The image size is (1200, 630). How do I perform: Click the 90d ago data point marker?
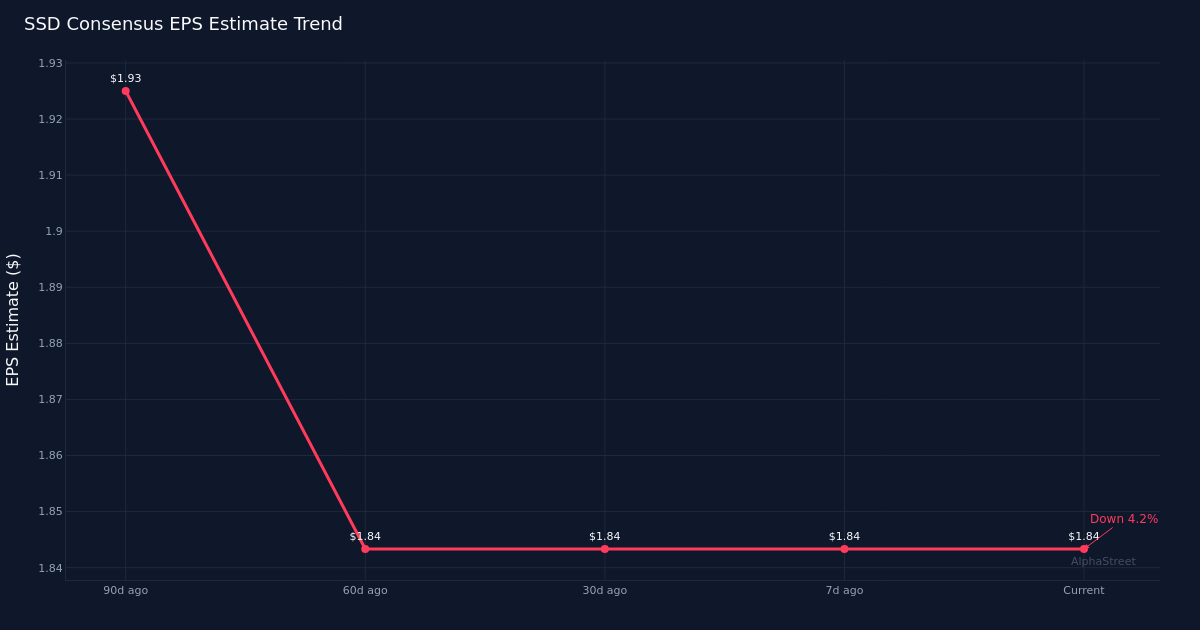125,91
